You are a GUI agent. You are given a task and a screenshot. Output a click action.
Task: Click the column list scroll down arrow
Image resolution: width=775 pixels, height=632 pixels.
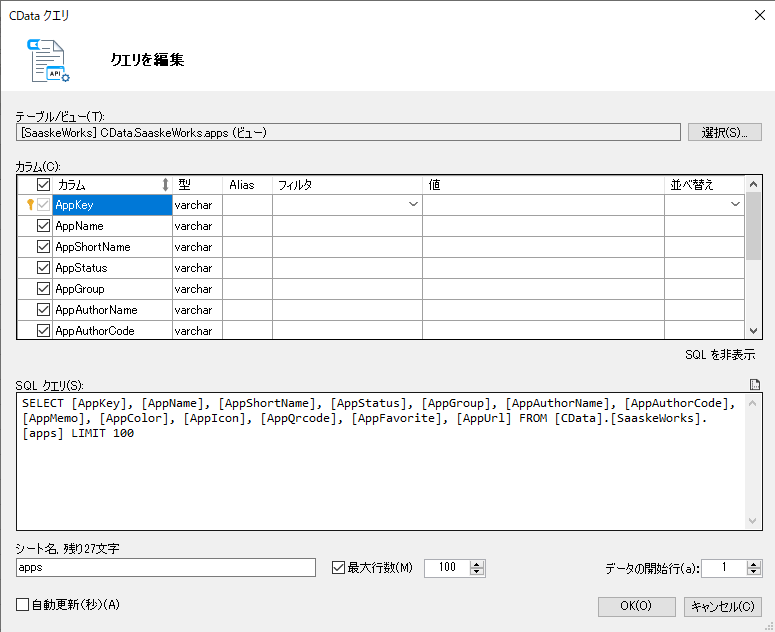[753, 331]
